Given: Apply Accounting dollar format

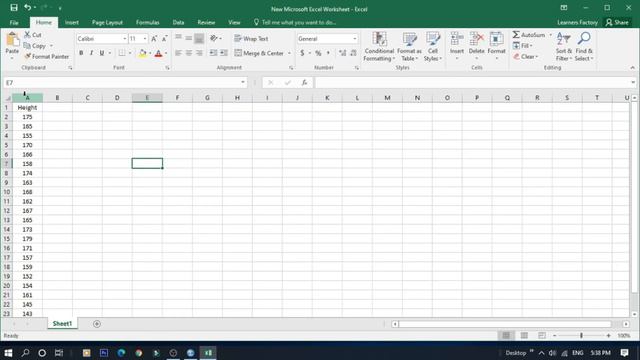Looking at the screenshot, I should [302, 53].
